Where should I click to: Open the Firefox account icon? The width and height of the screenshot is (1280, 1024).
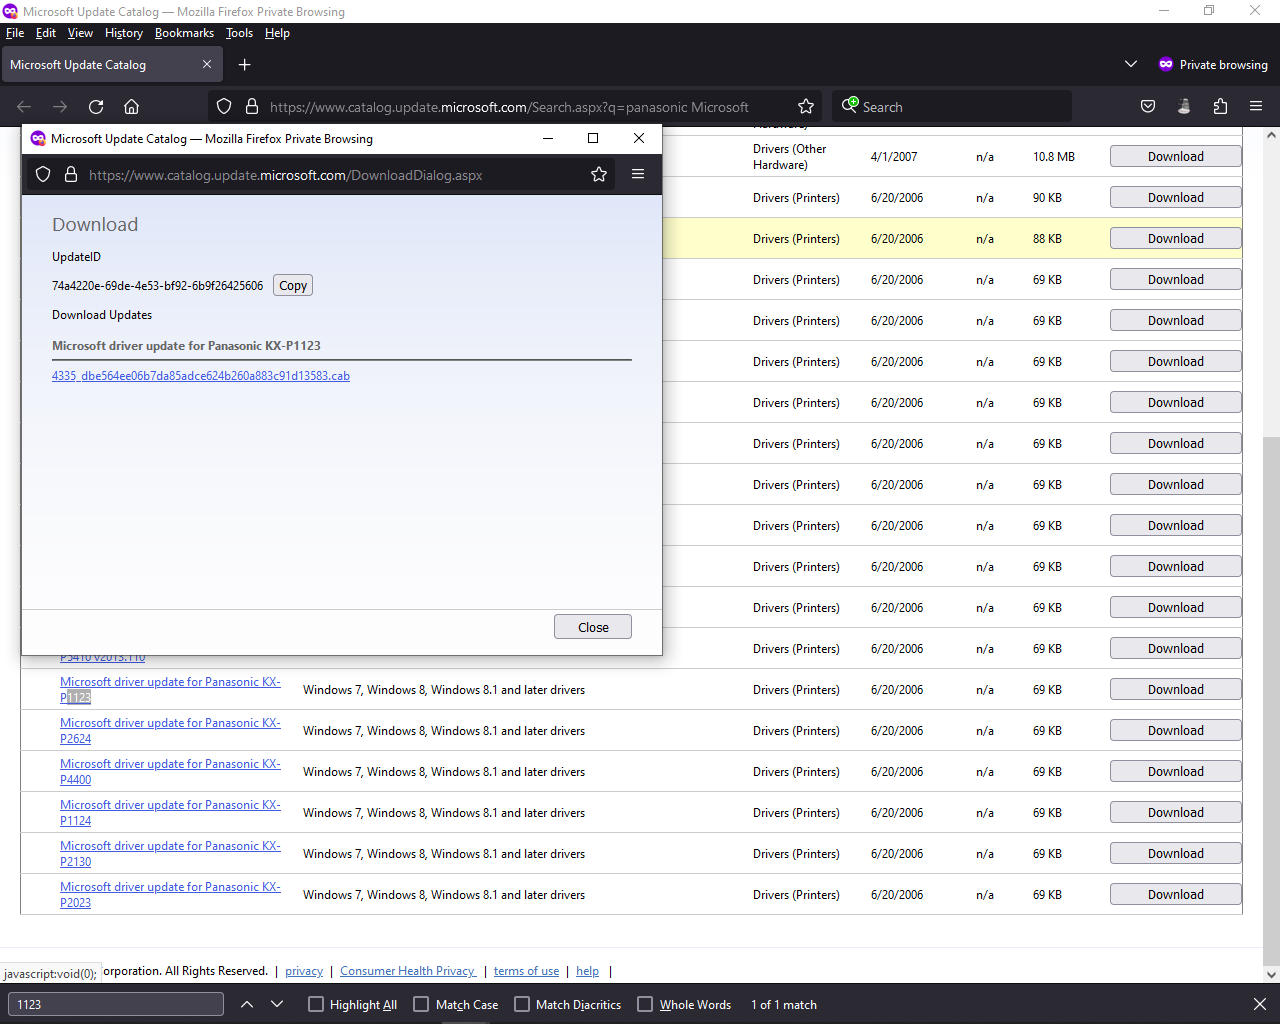(1184, 107)
